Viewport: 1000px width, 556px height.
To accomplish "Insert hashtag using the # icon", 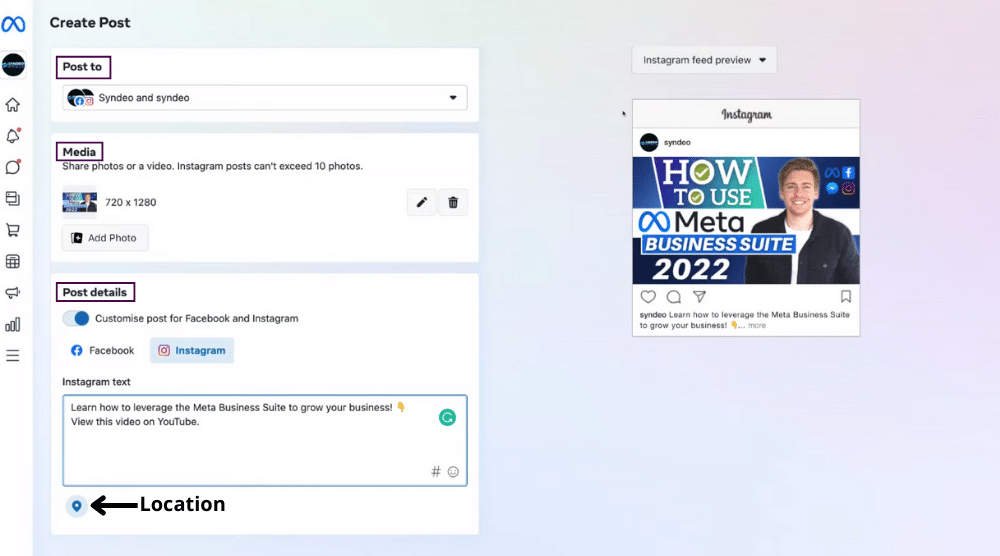I will click(x=436, y=472).
